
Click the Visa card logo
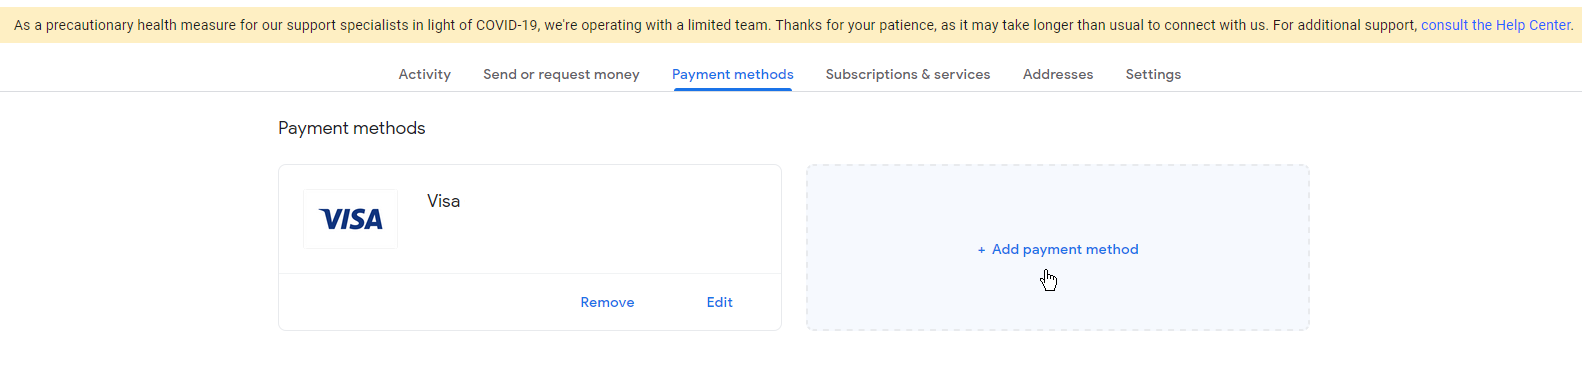[350, 219]
